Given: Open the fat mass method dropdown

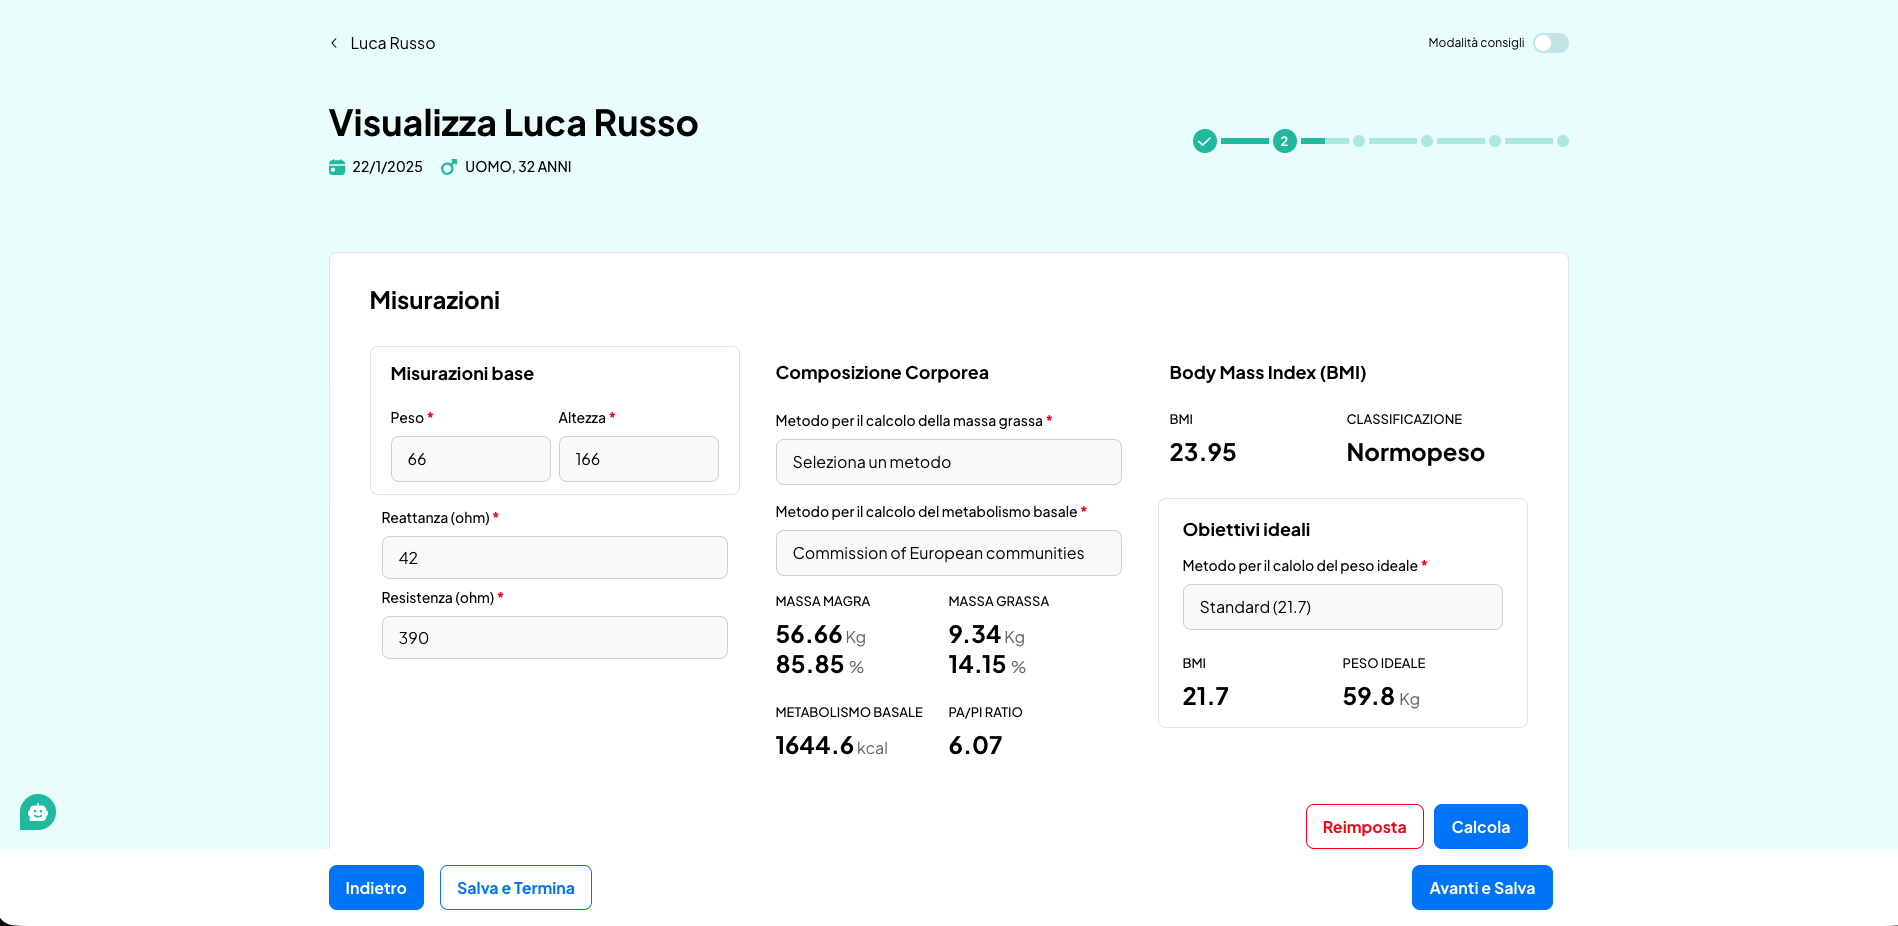Looking at the screenshot, I should [x=948, y=462].
